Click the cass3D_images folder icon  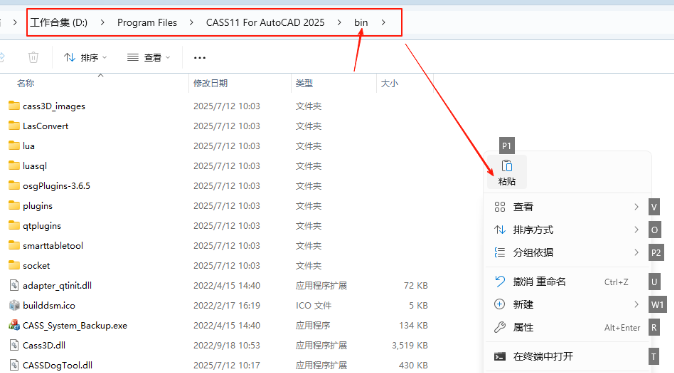click(14, 106)
